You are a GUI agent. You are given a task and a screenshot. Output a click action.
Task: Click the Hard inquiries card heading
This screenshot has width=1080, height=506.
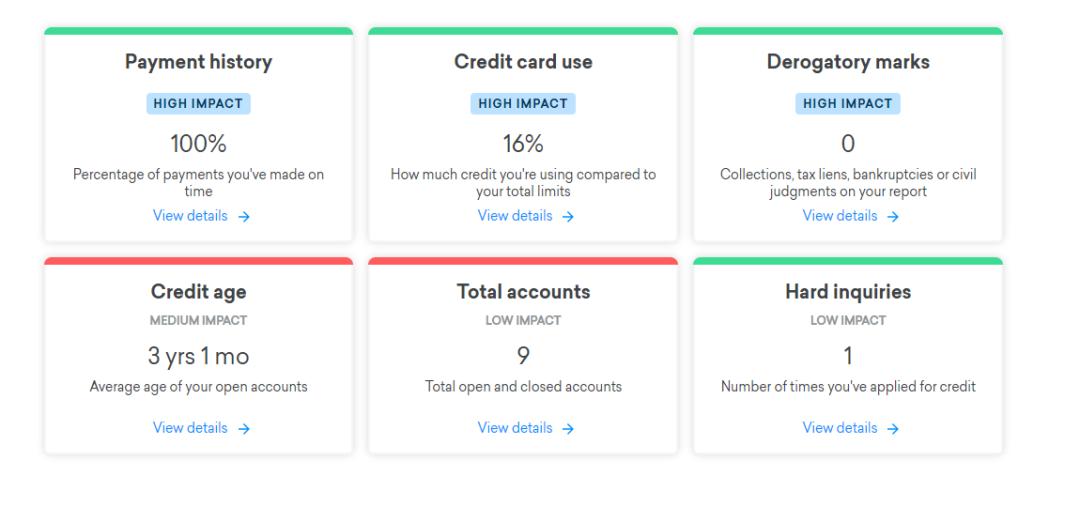pos(848,292)
